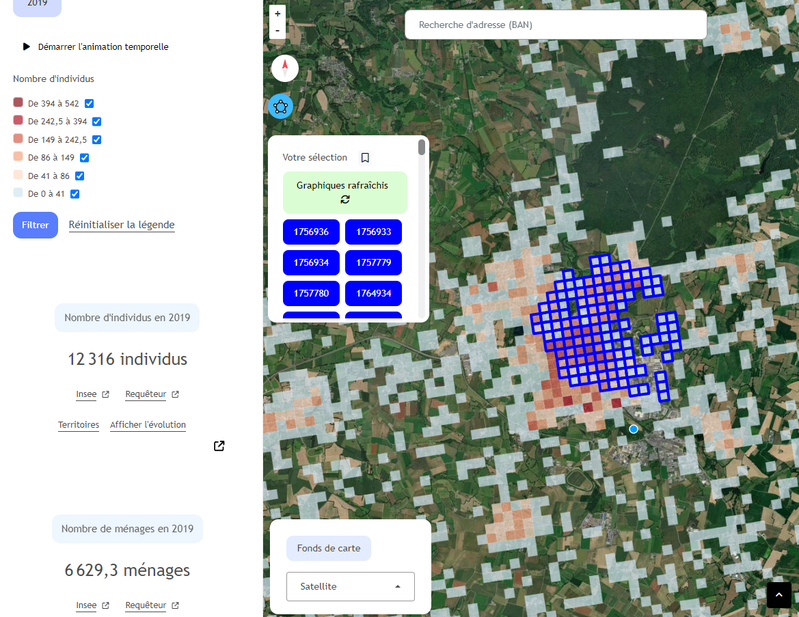Image resolution: width=799 pixels, height=617 pixels.
Task: Open the Territoires link
Action: 78,425
